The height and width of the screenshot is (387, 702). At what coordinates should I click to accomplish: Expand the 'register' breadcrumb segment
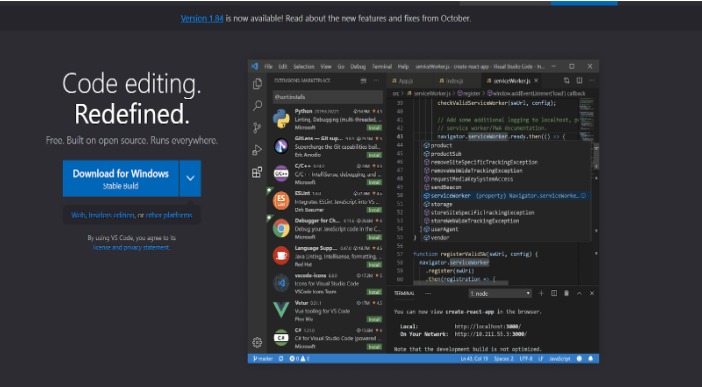(x=470, y=93)
